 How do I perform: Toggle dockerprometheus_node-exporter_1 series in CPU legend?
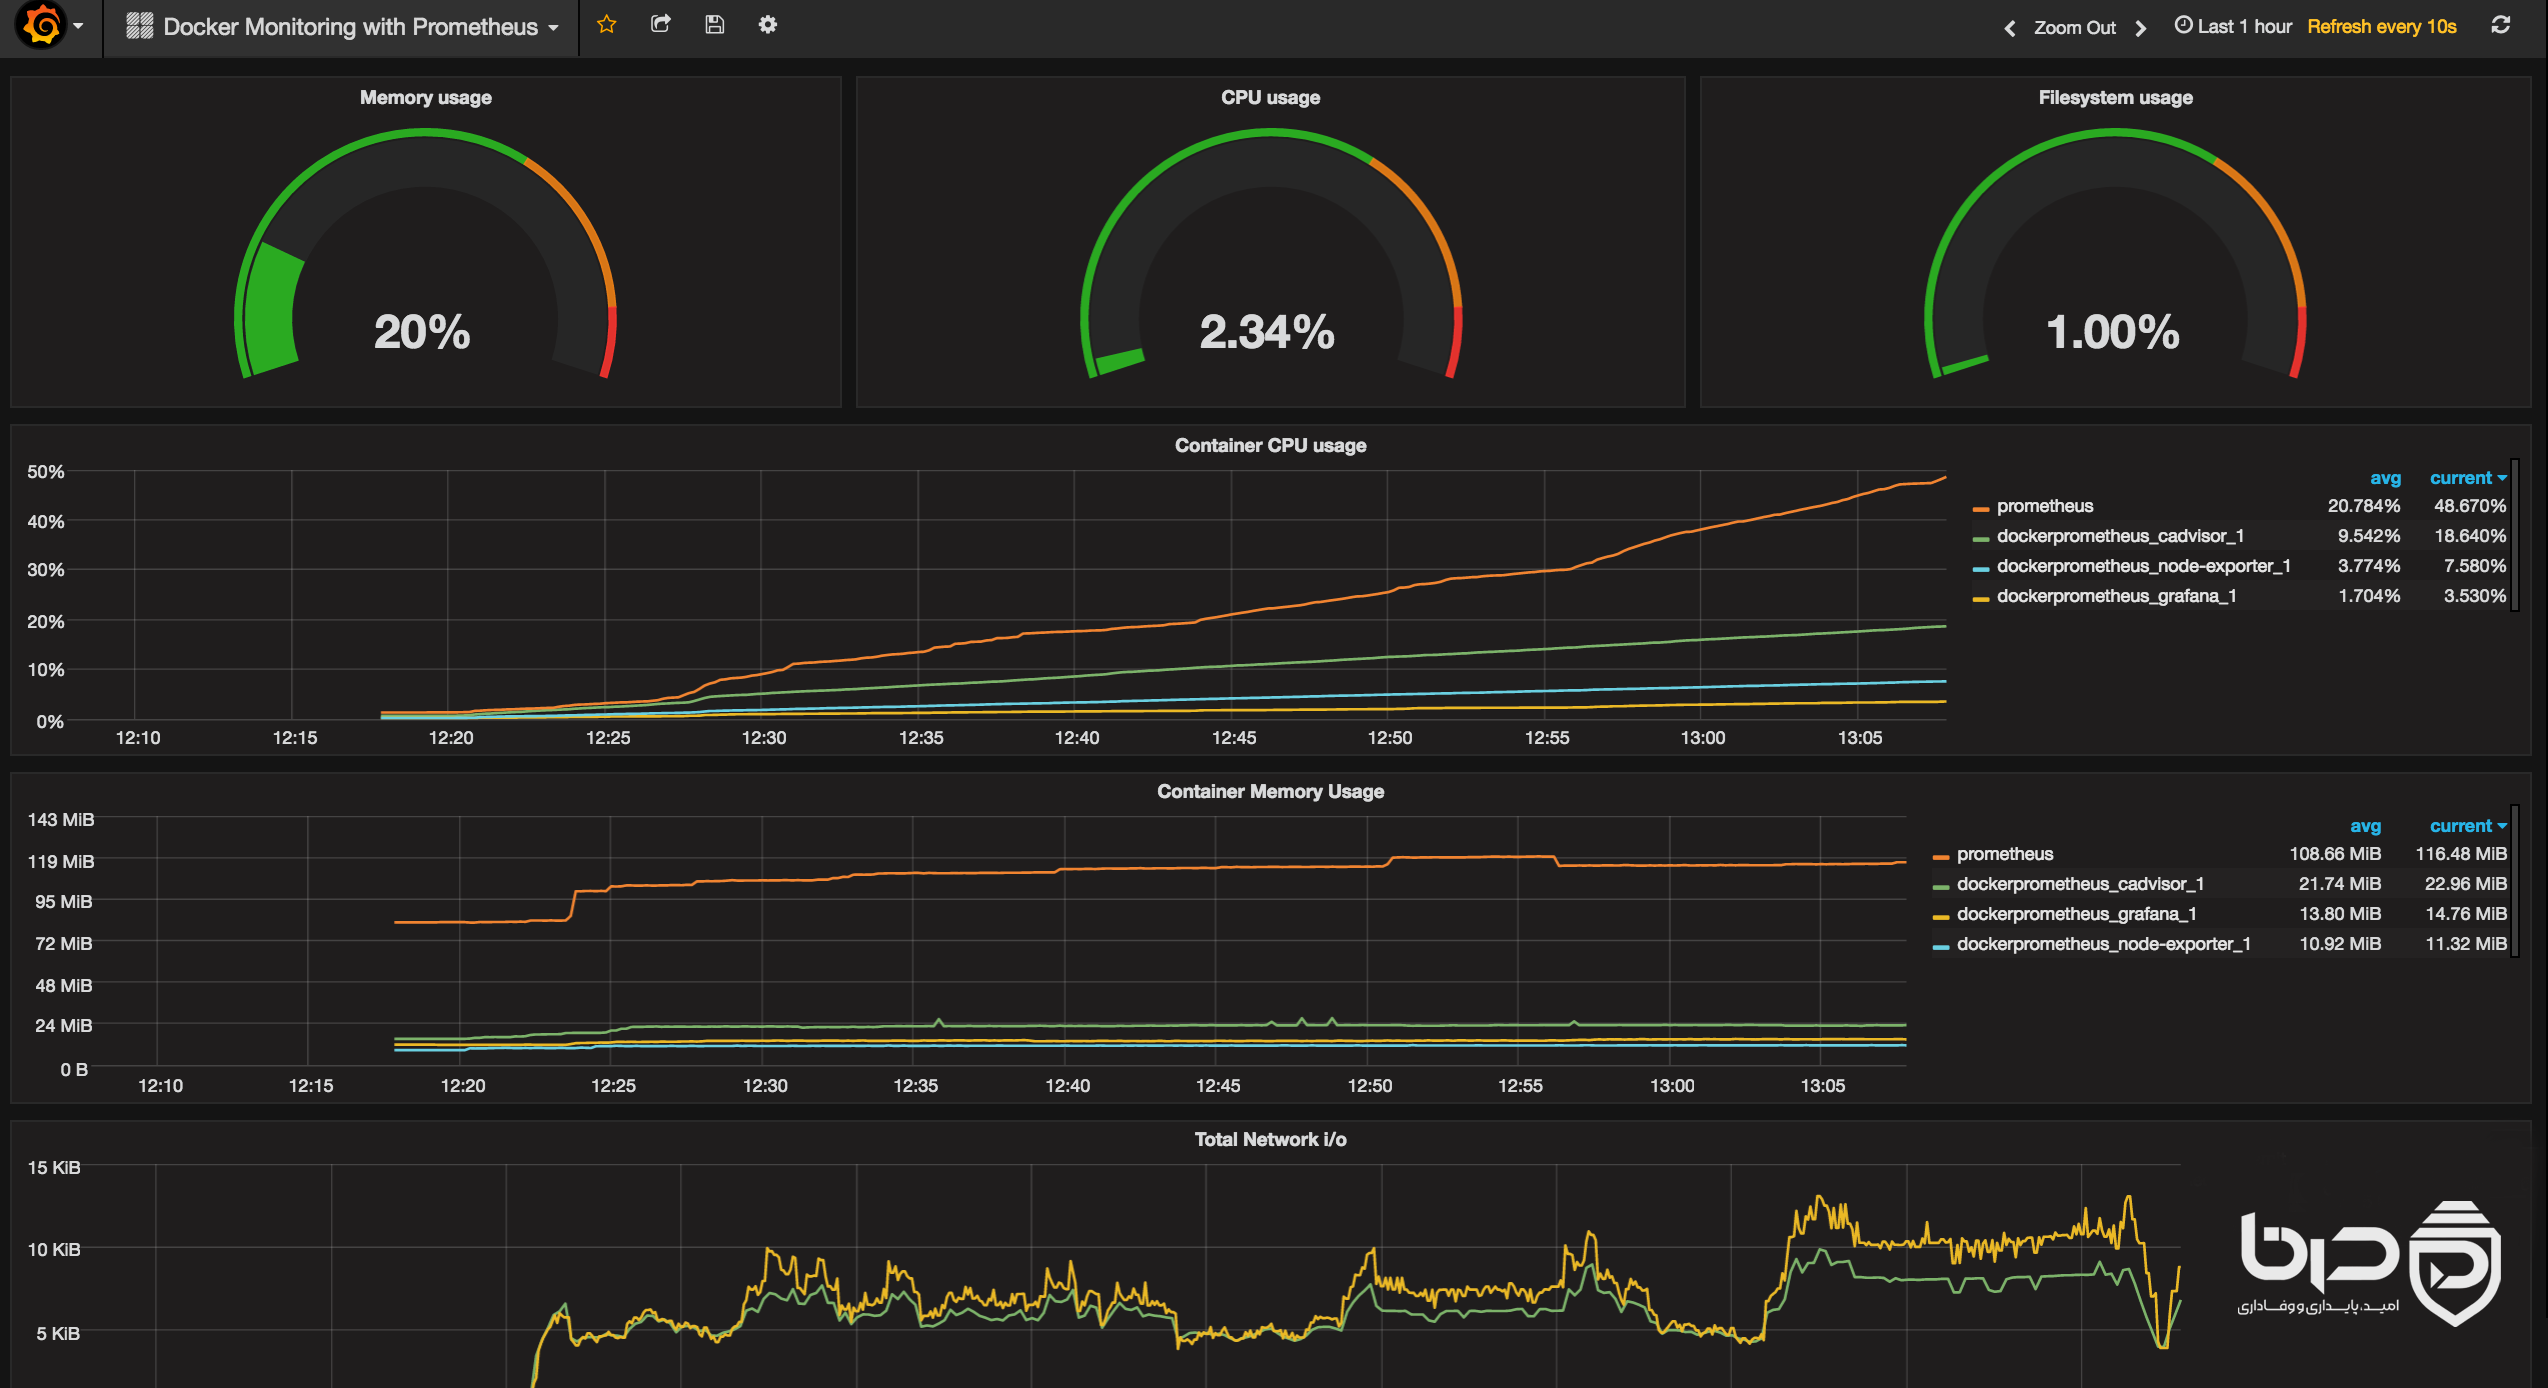(2143, 566)
